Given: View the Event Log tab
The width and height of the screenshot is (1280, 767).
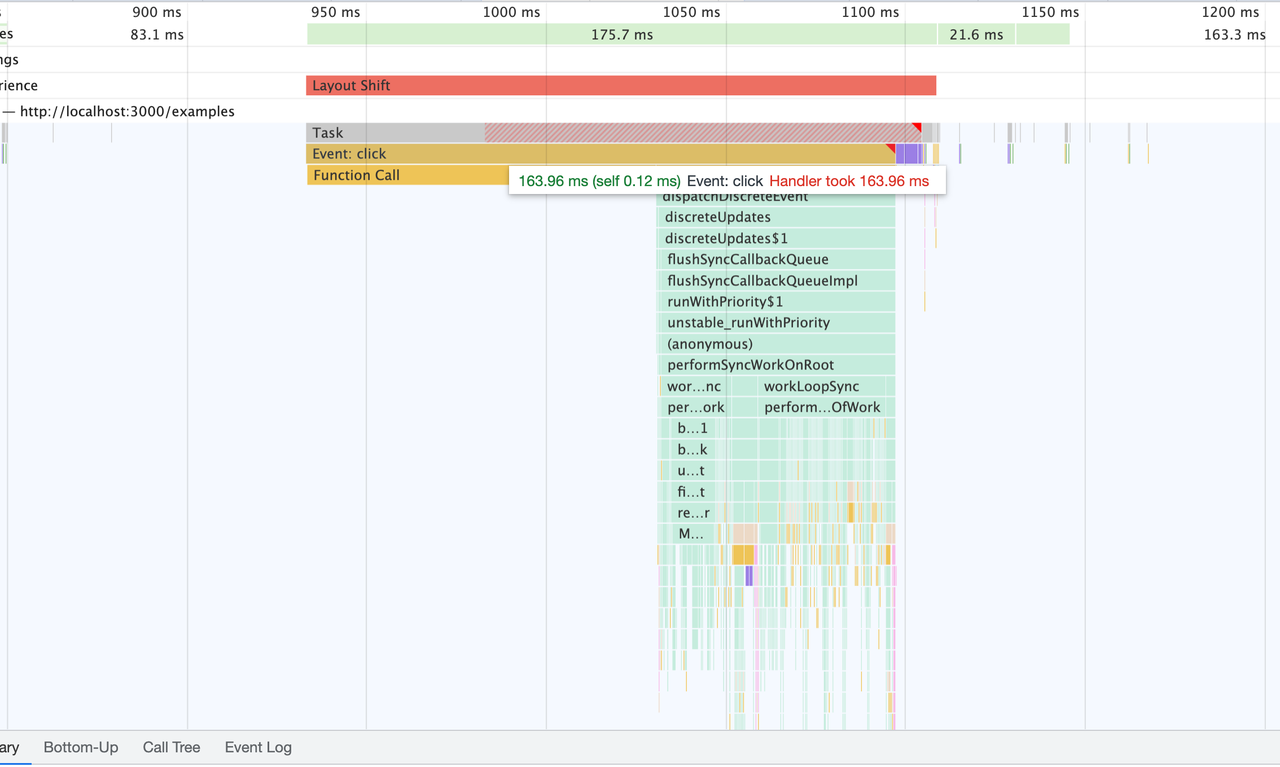Looking at the screenshot, I should coord(258,747).
